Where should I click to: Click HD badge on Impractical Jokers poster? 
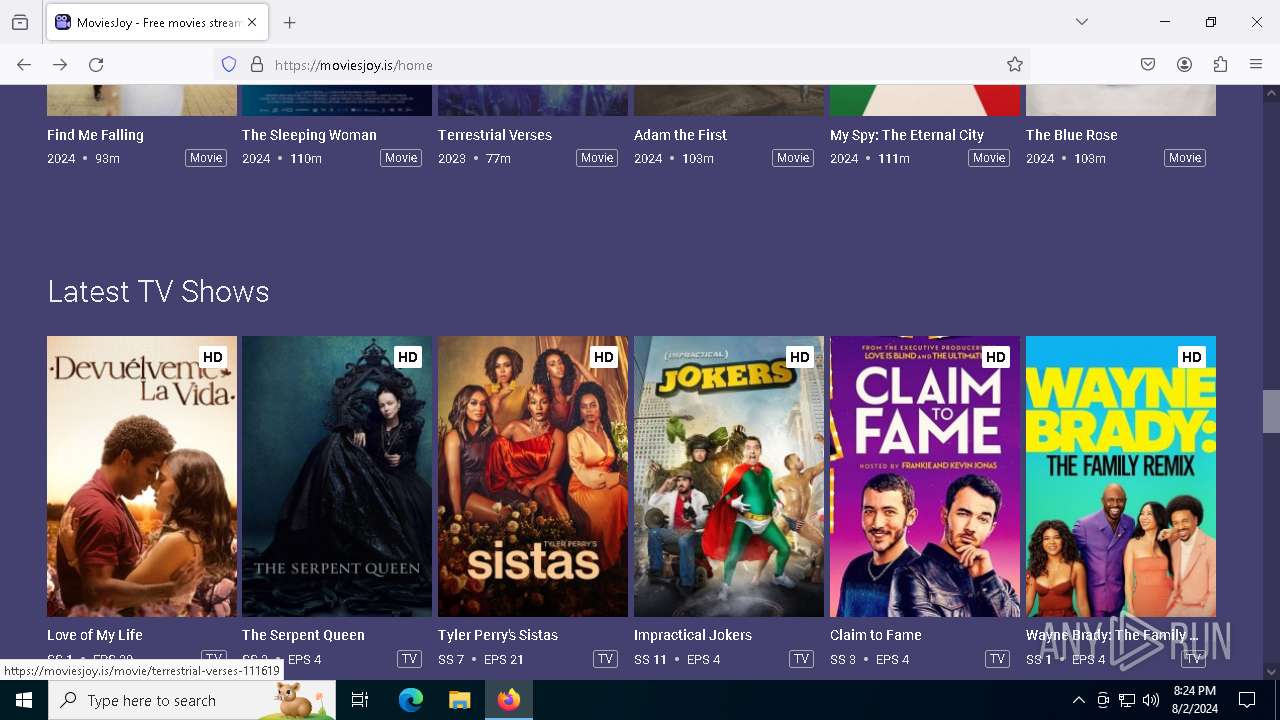click(800, 357)
